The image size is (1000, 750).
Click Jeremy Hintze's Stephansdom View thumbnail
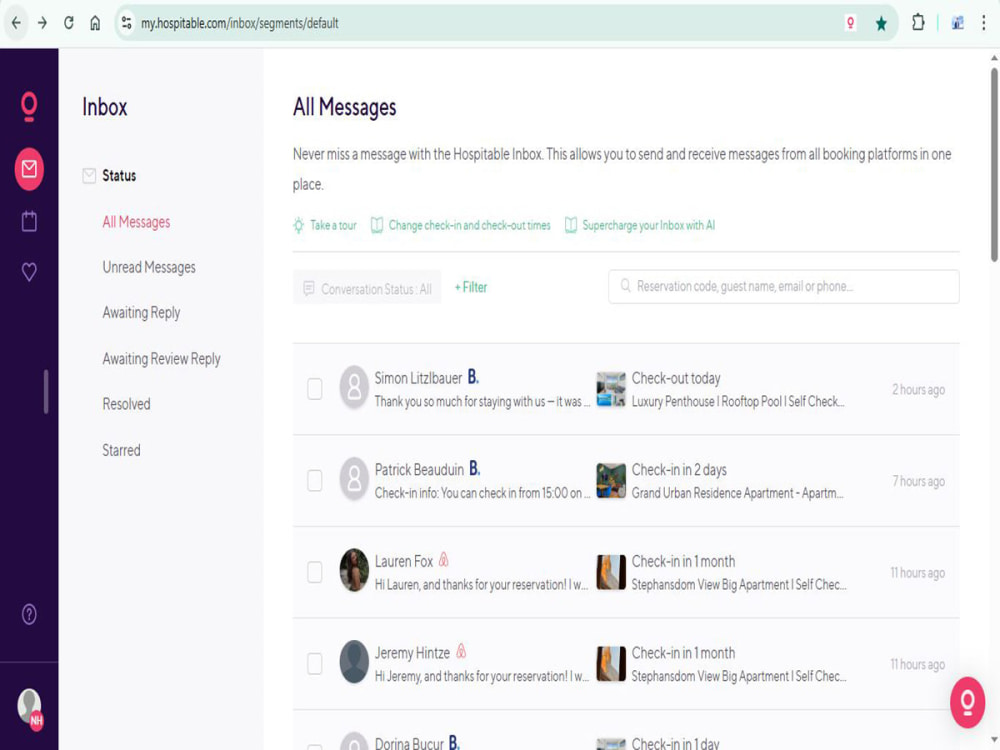611,664
